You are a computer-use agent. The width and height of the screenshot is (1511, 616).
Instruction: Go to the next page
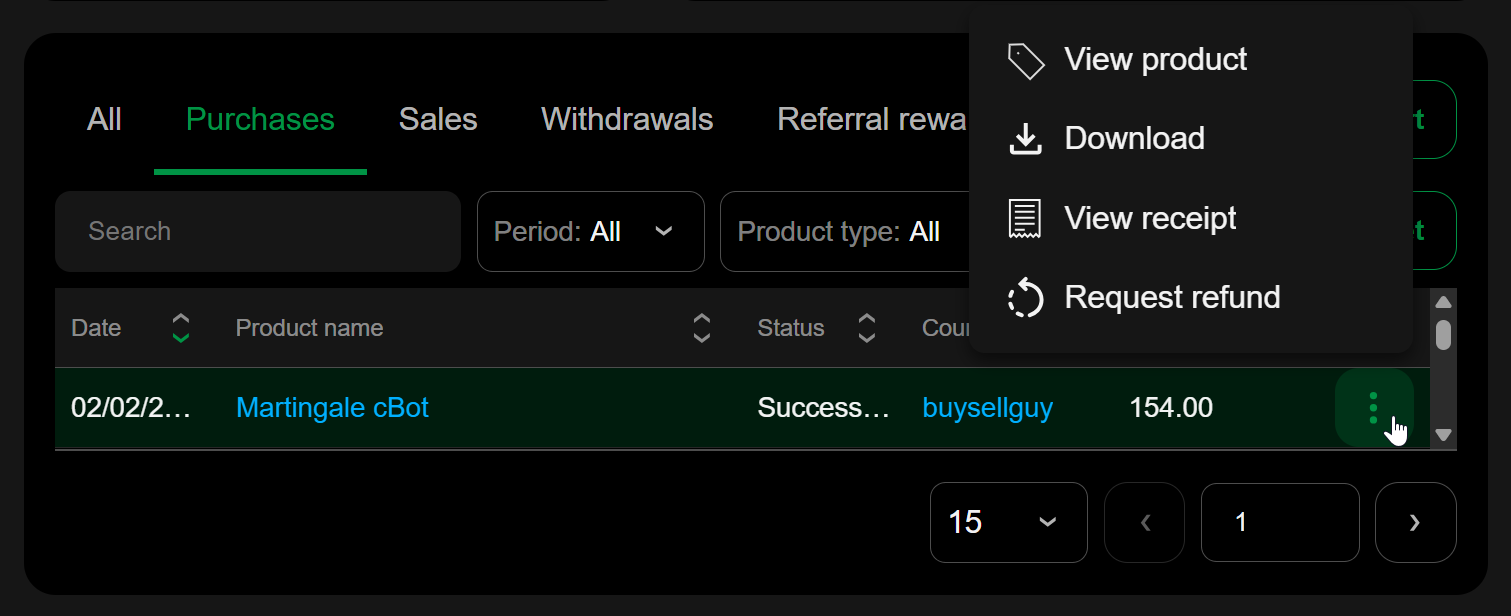click(x=1415, y=522)
